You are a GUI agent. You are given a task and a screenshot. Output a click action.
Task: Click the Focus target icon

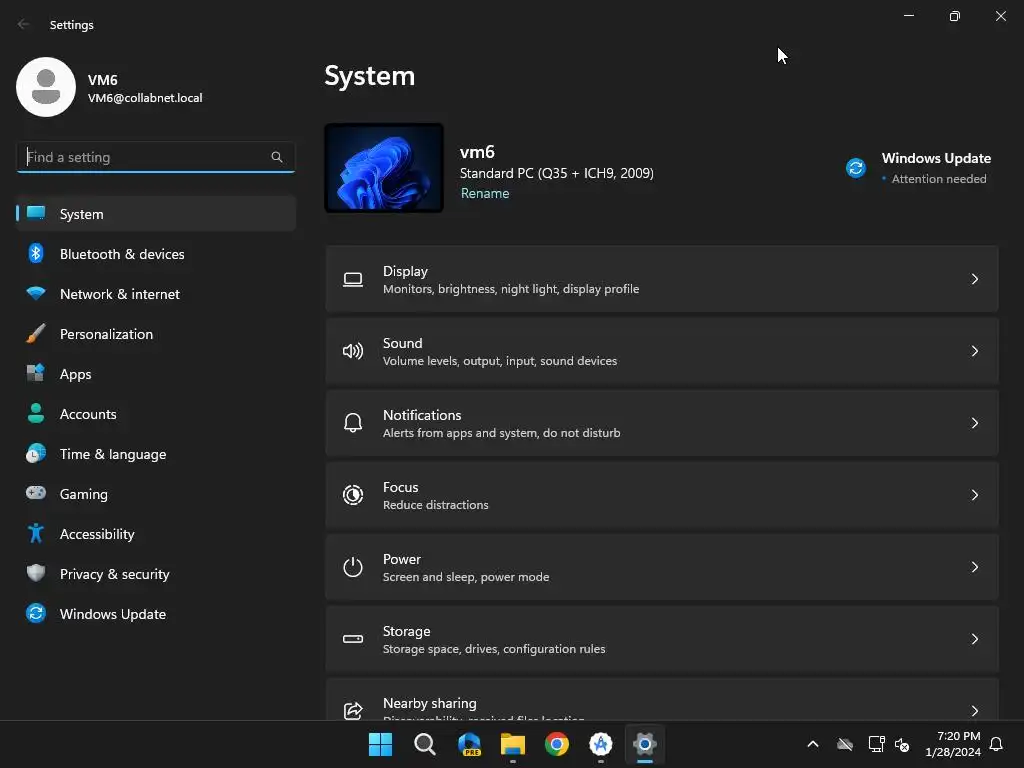[353, 495]
